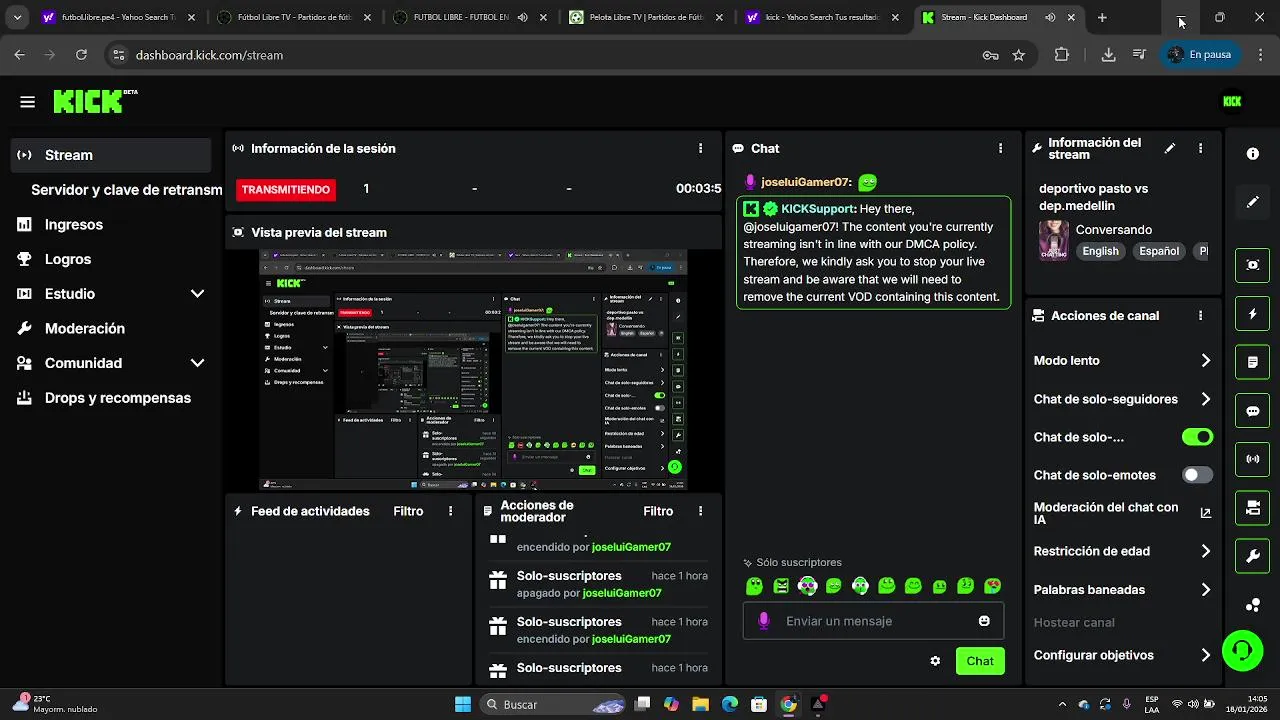Open Microsoft Edge from taskbar
Image resolution: width=1280 pixels, height=720 pixels.
click(x=730, y=704)
